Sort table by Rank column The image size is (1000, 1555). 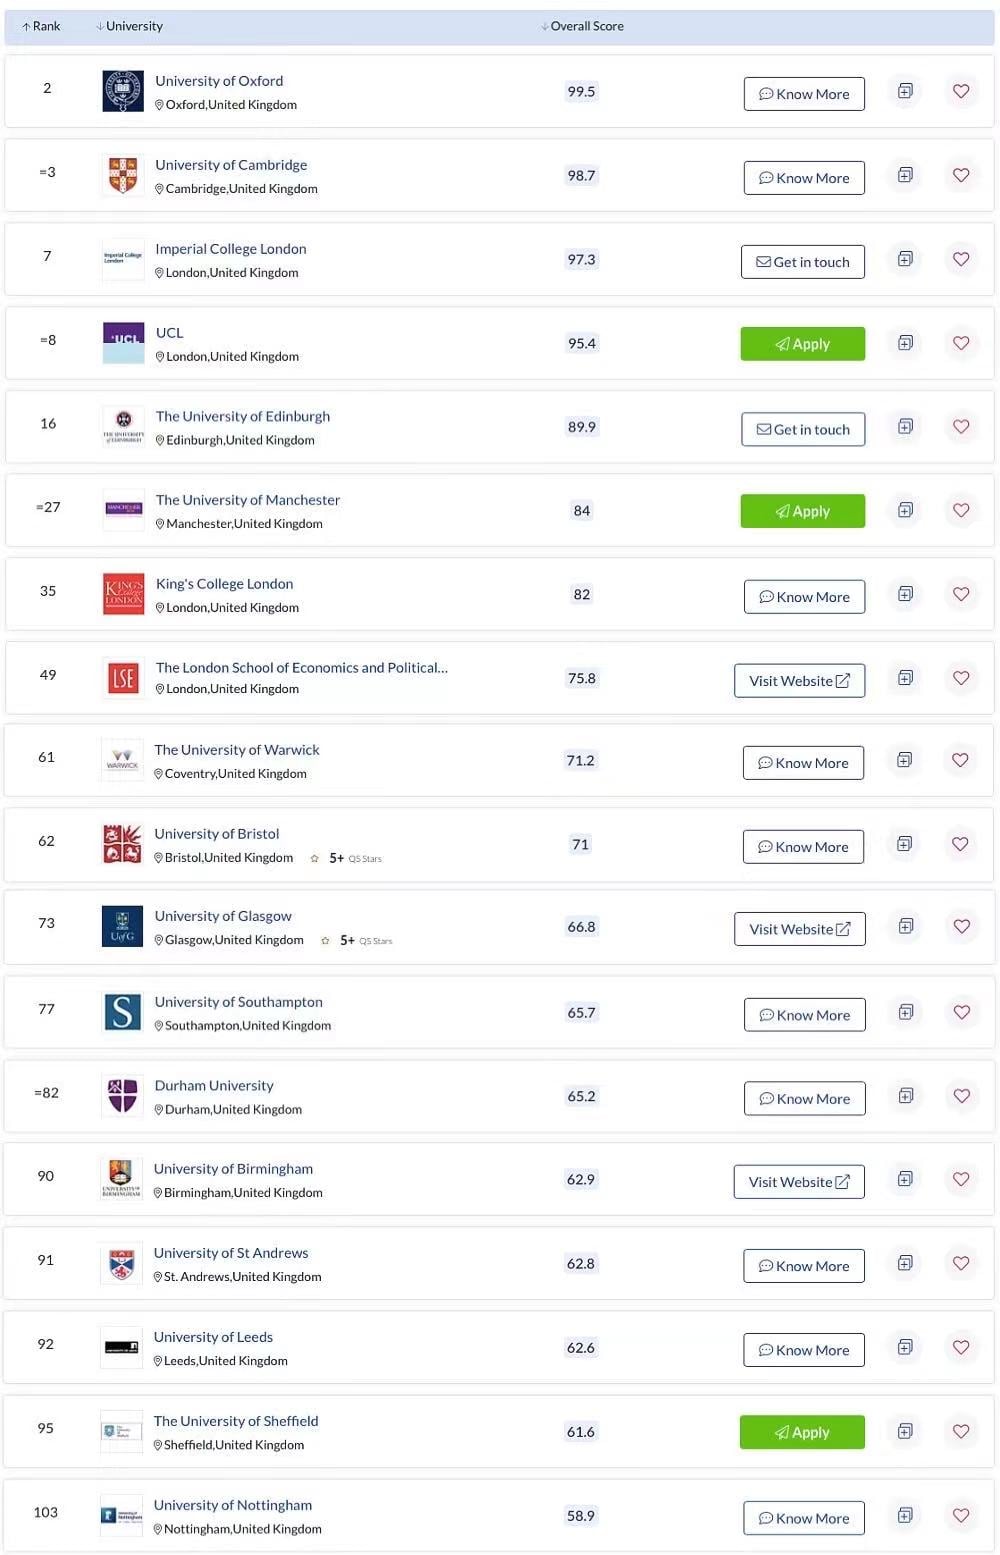click(x=41, y=26)
